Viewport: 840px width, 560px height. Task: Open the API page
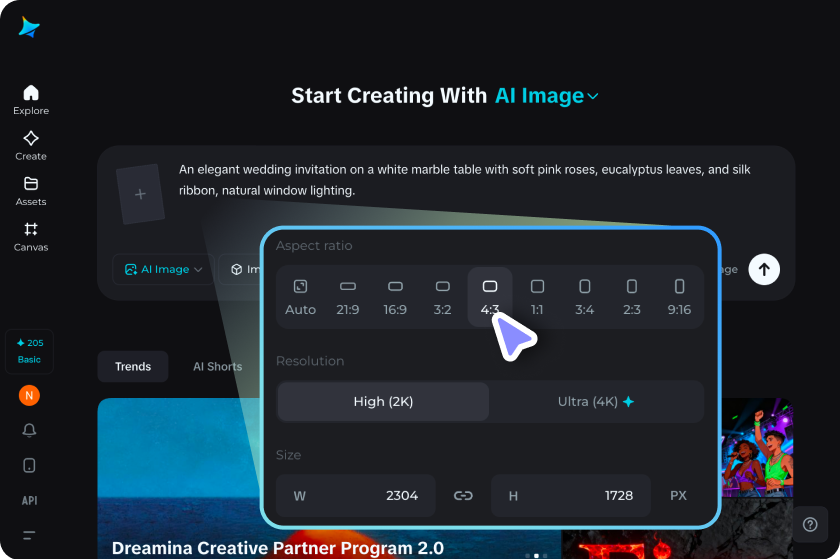(29, 501)
